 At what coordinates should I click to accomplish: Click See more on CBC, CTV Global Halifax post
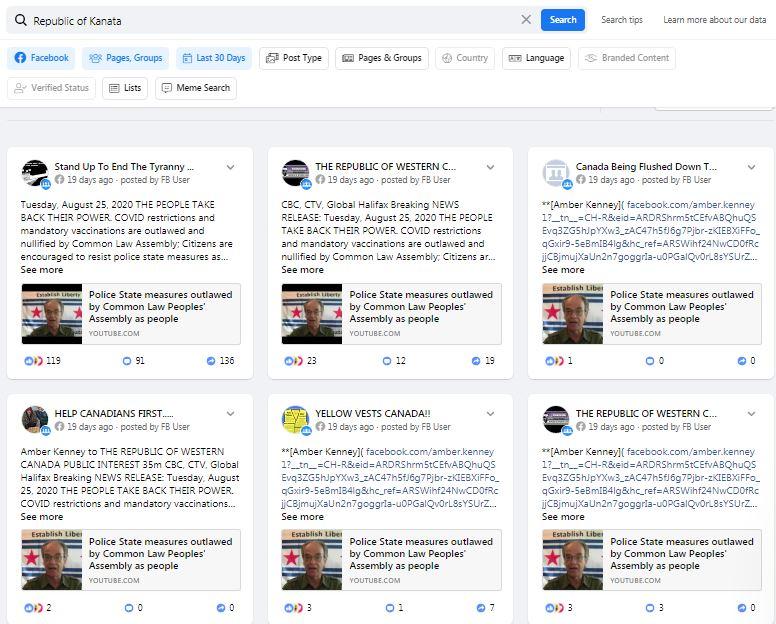302,270
